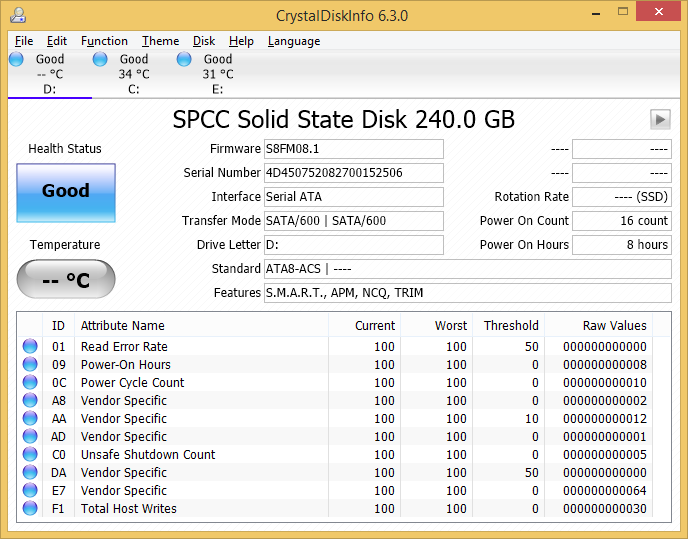Click status orb for Power Cycle Count

tap(30, 382)
